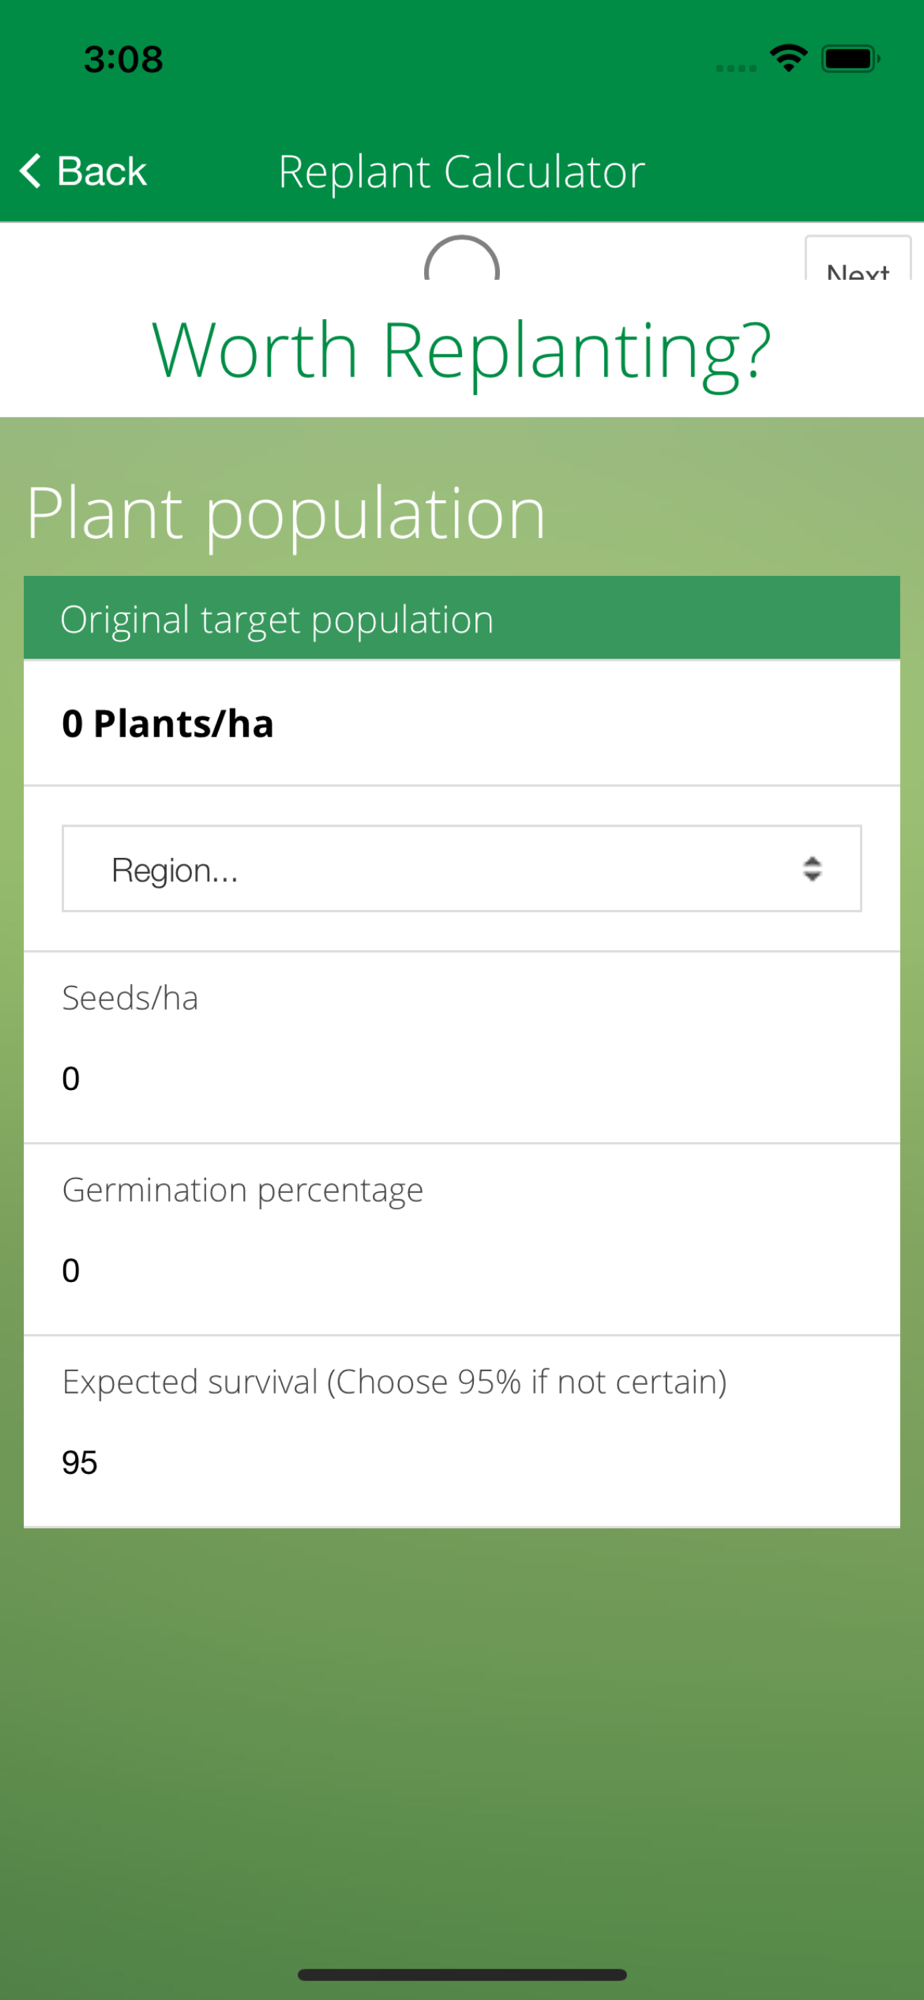This screenshot has height=2000, width=924.
Task: Tap the 0 Plants/ha result
Action: (x=168, y=723)
